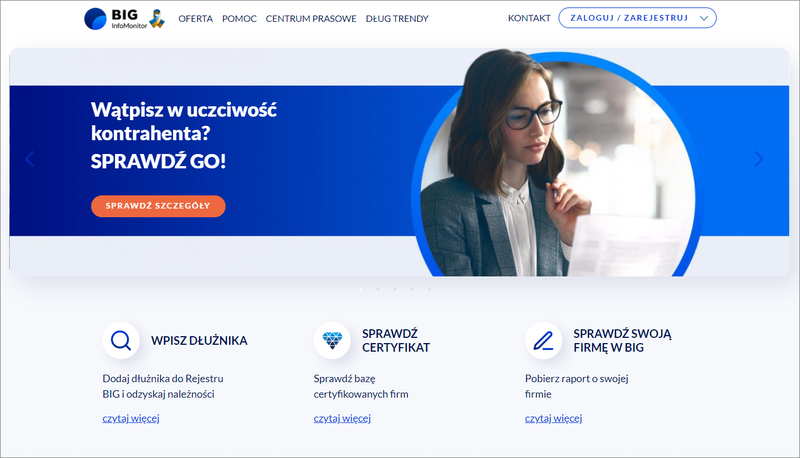Open the KONTAKT link
This screenshot has height=458, width=800.
(529, 18)
